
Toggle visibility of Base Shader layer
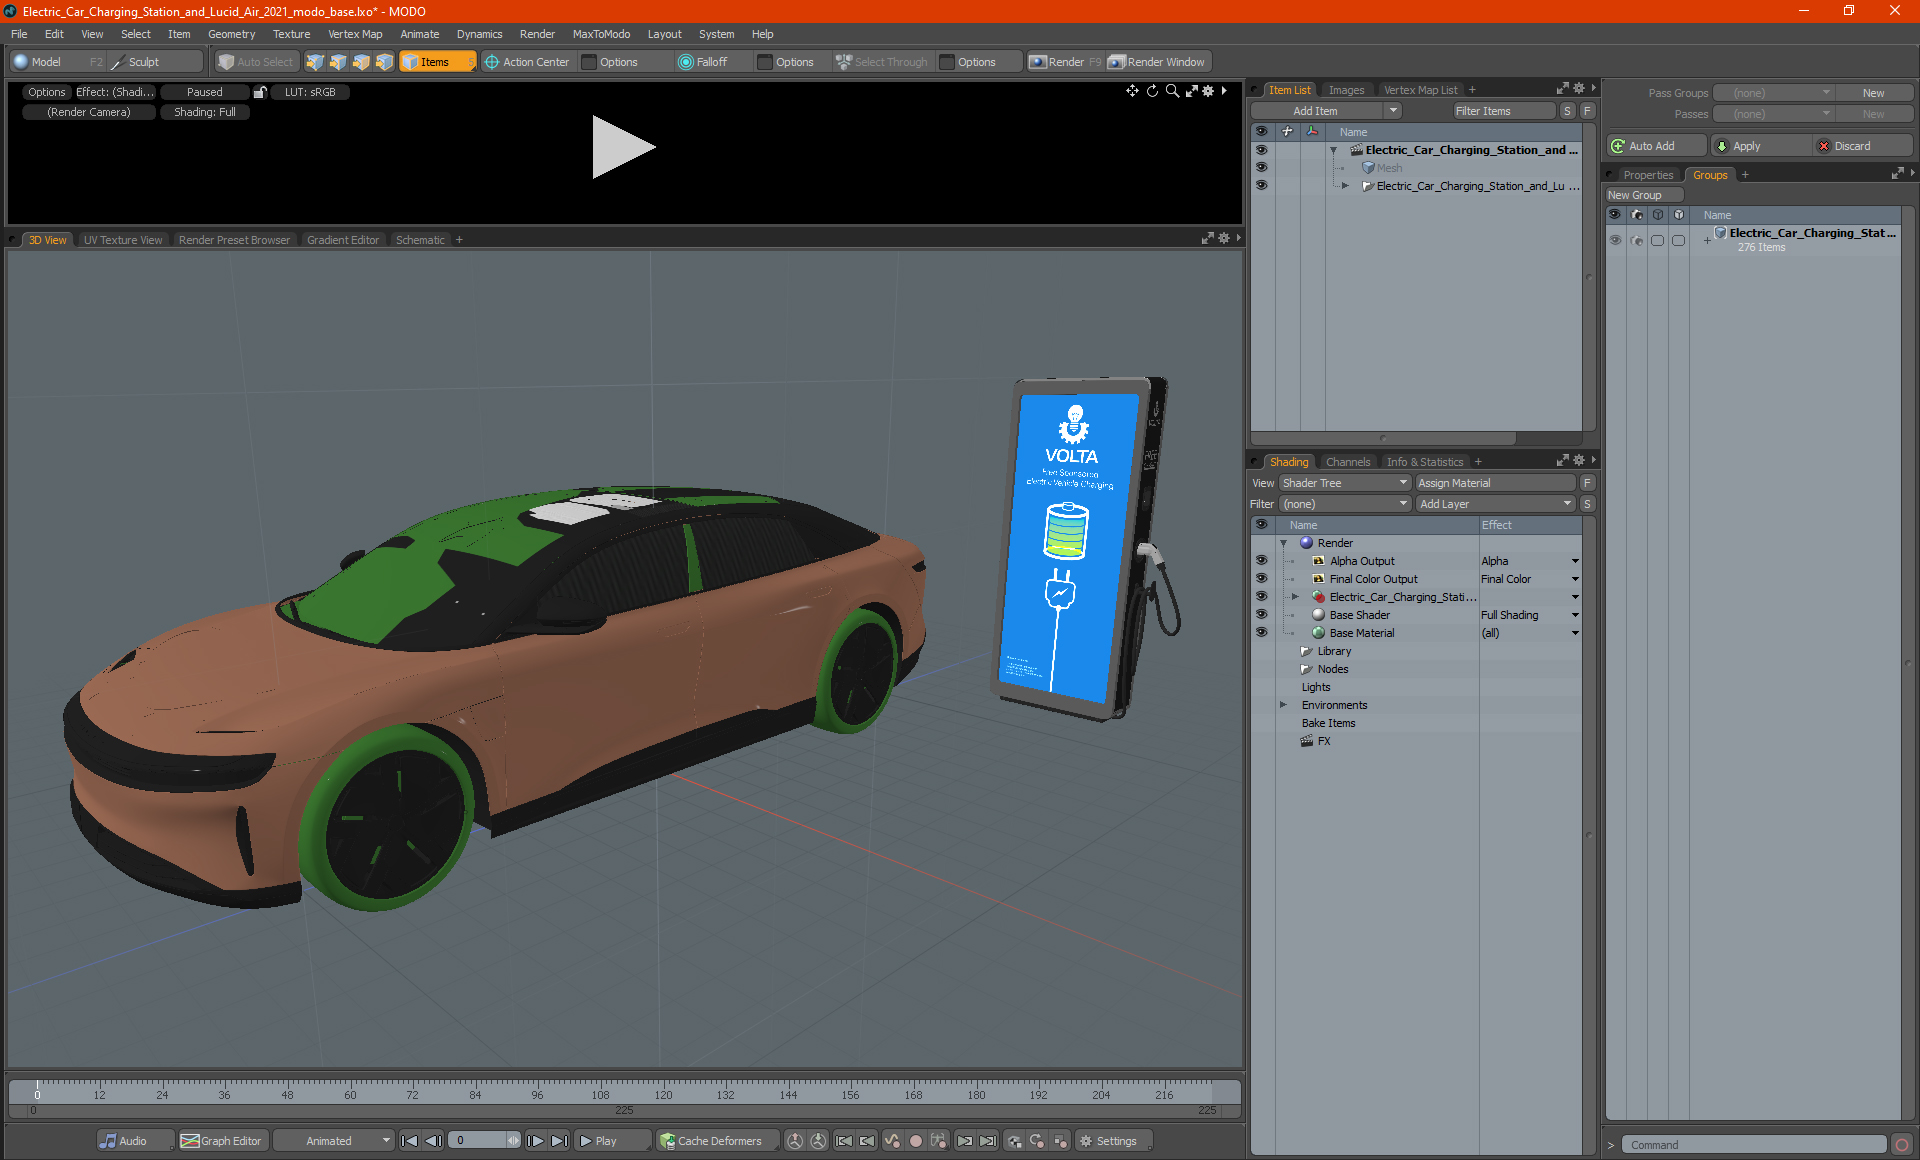(1261, 615)
